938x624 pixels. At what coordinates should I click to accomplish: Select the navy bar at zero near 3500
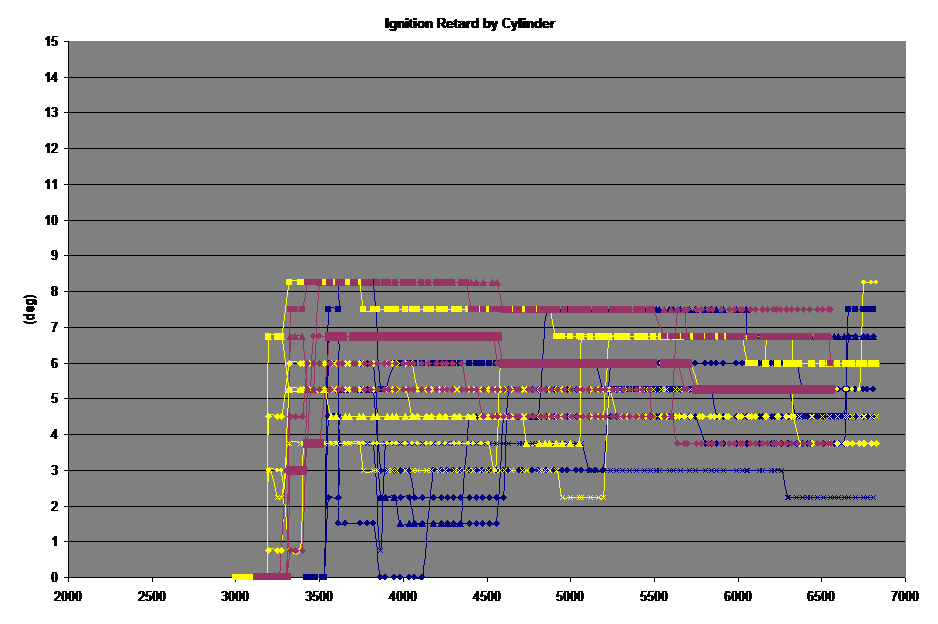click(x=315, y=577)
